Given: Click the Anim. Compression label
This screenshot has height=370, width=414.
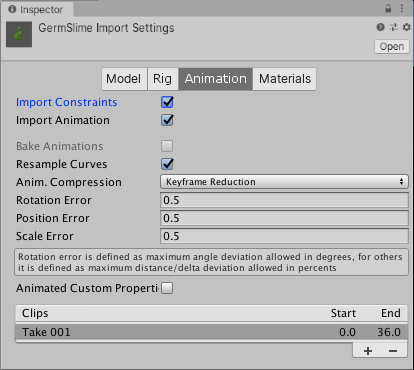Looking at the screenshot, I should point(69,182).
